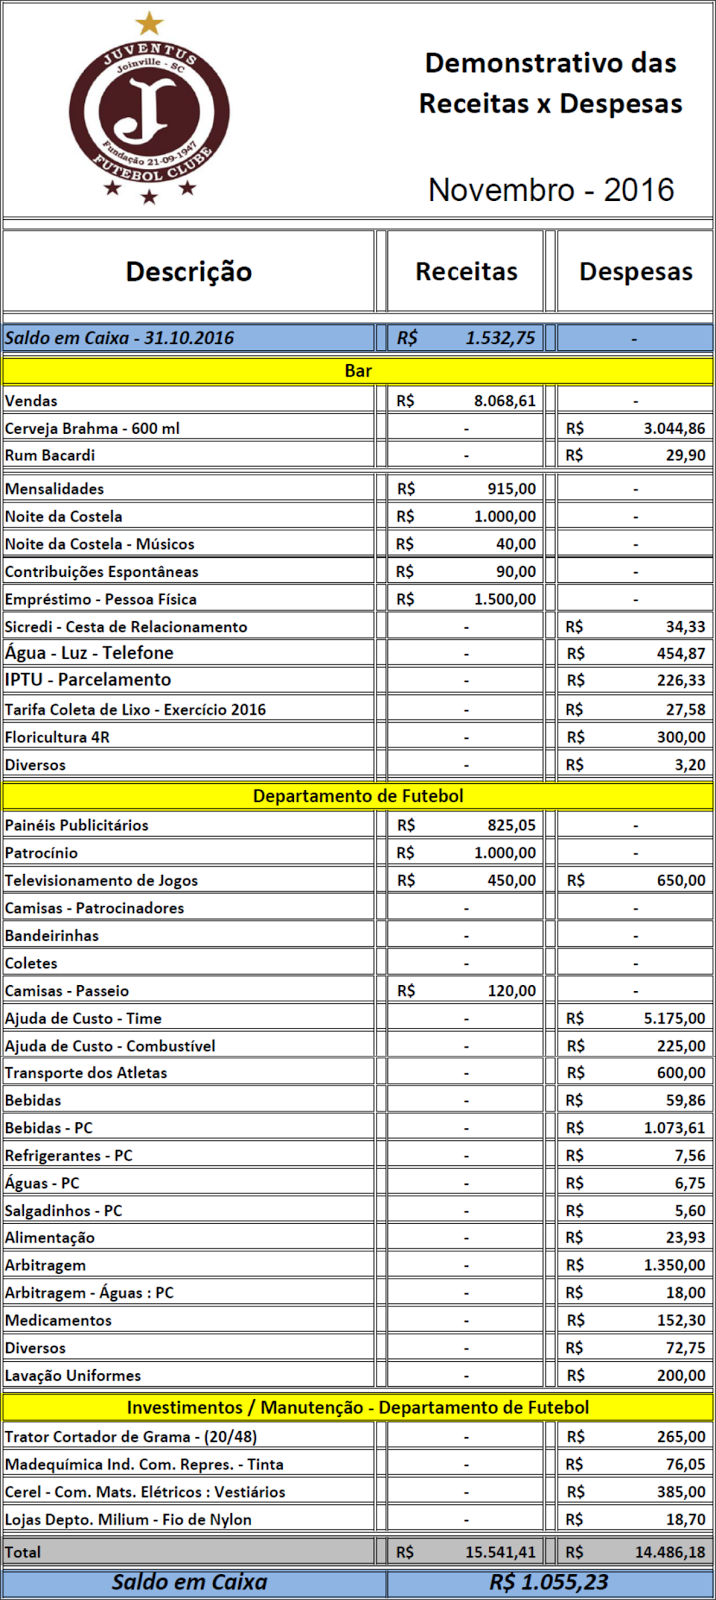Click the 'Saldo em Caixa - 31.10.2016' row label

coord(119,338)
